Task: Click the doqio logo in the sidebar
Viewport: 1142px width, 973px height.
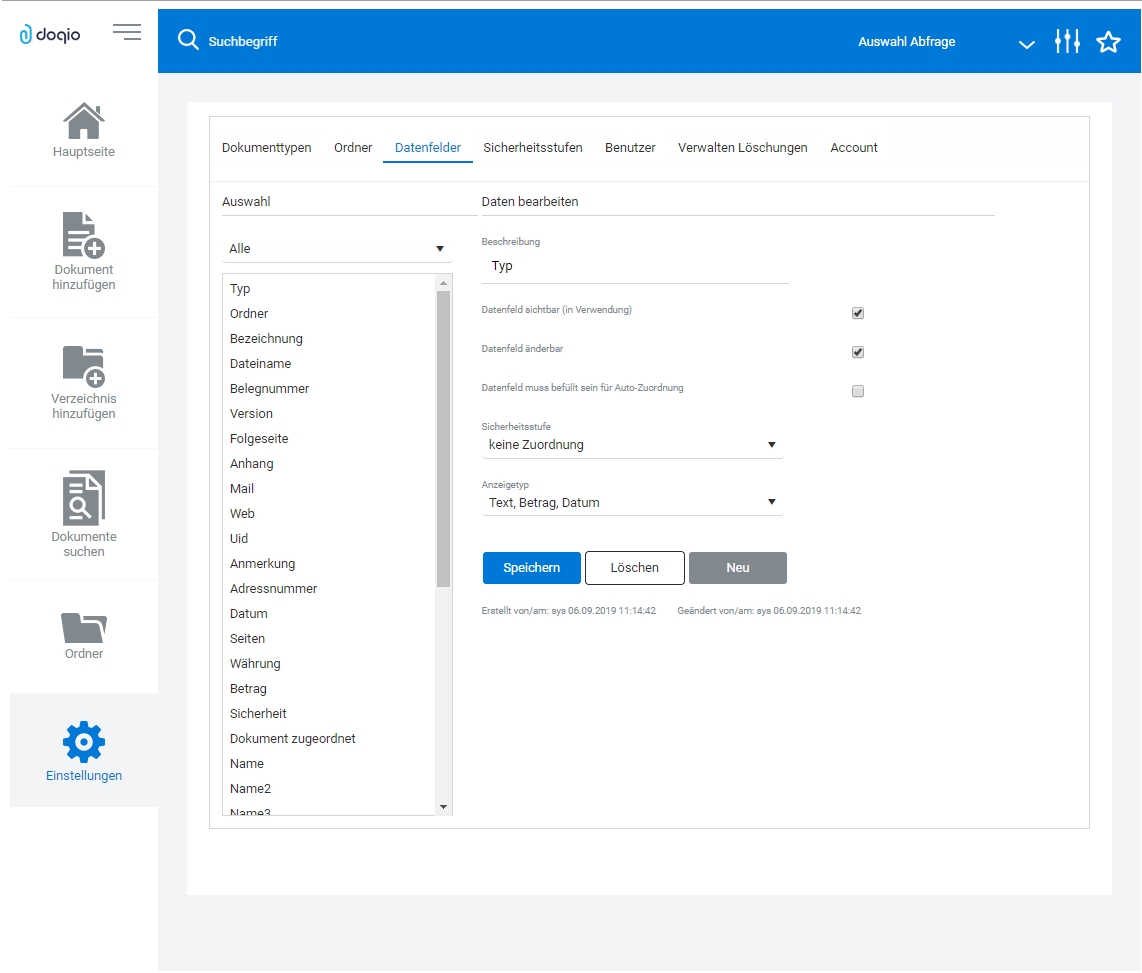Action: [50, 32]
